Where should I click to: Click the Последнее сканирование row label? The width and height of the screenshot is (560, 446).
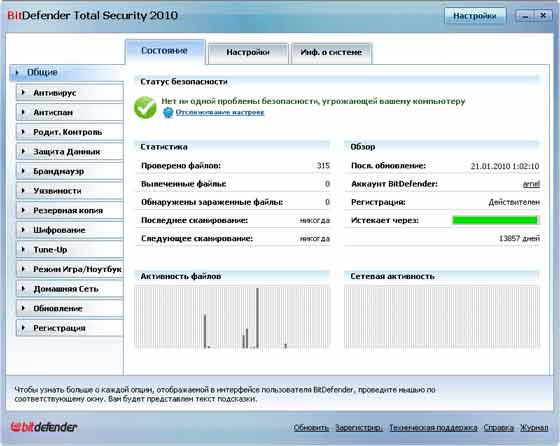click(x=194, y=220)
